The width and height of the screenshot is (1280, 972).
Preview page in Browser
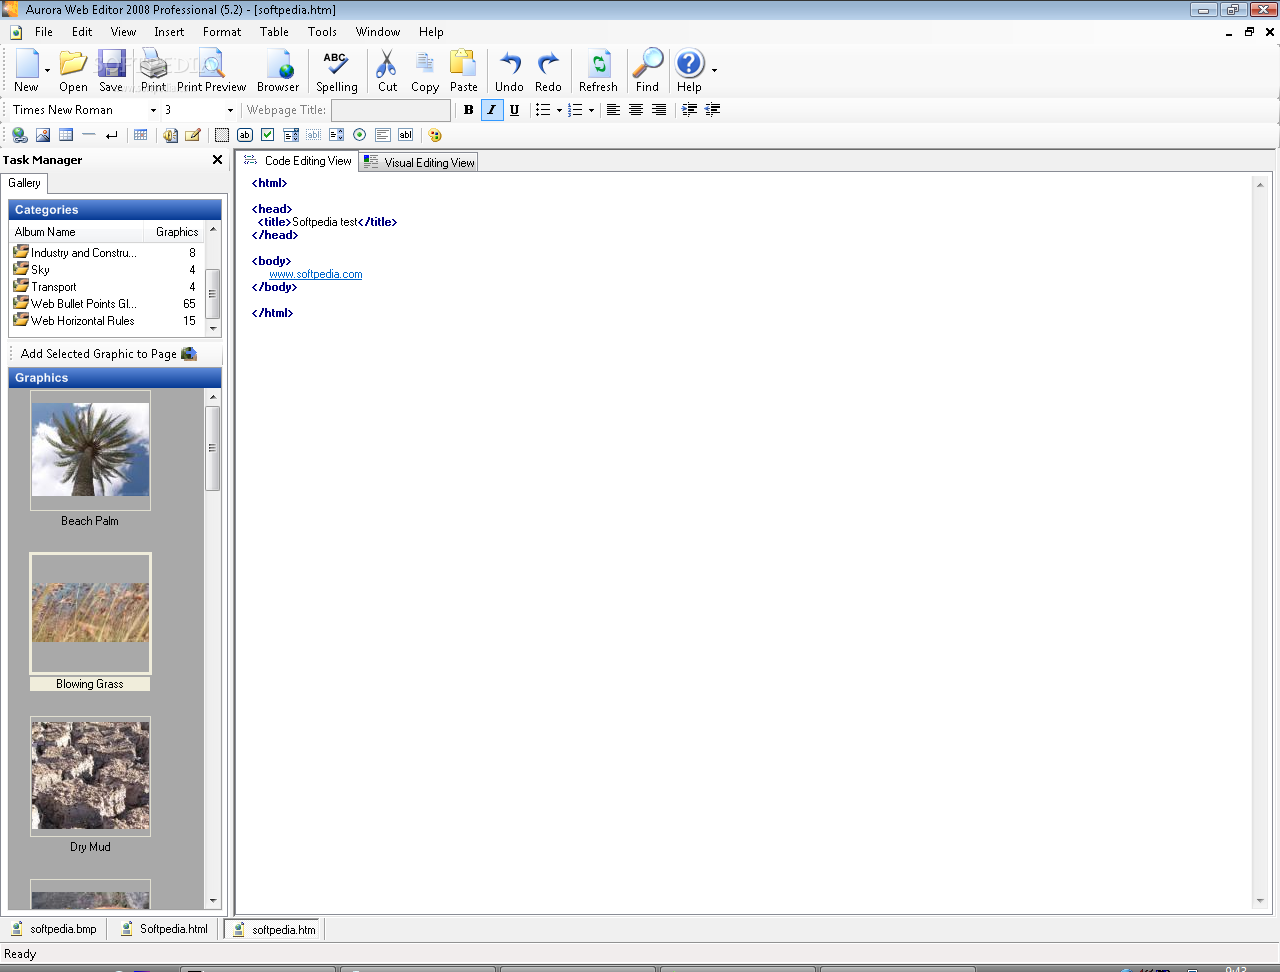tap(278, 71)
